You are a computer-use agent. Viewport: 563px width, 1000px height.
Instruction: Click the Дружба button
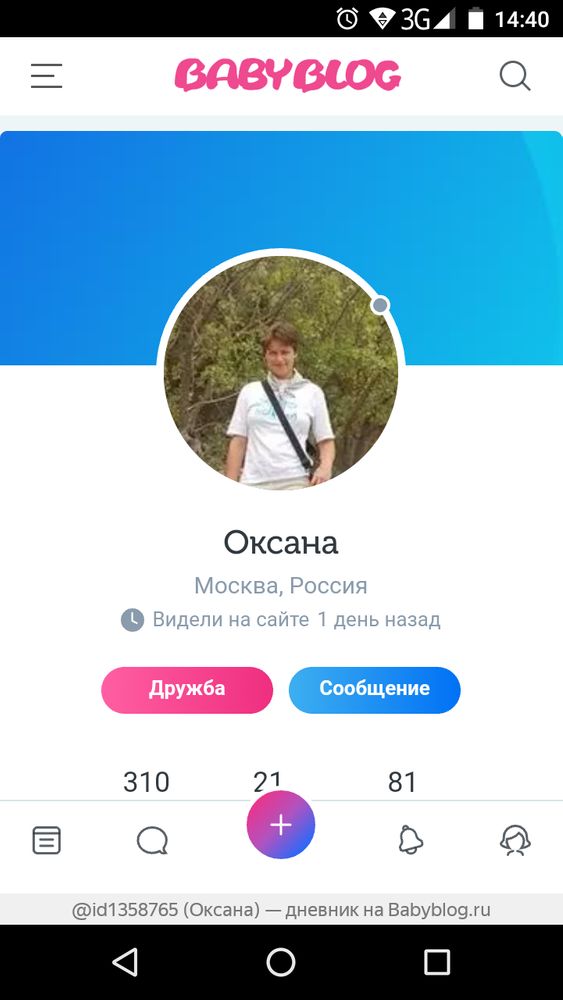[187, 689]
